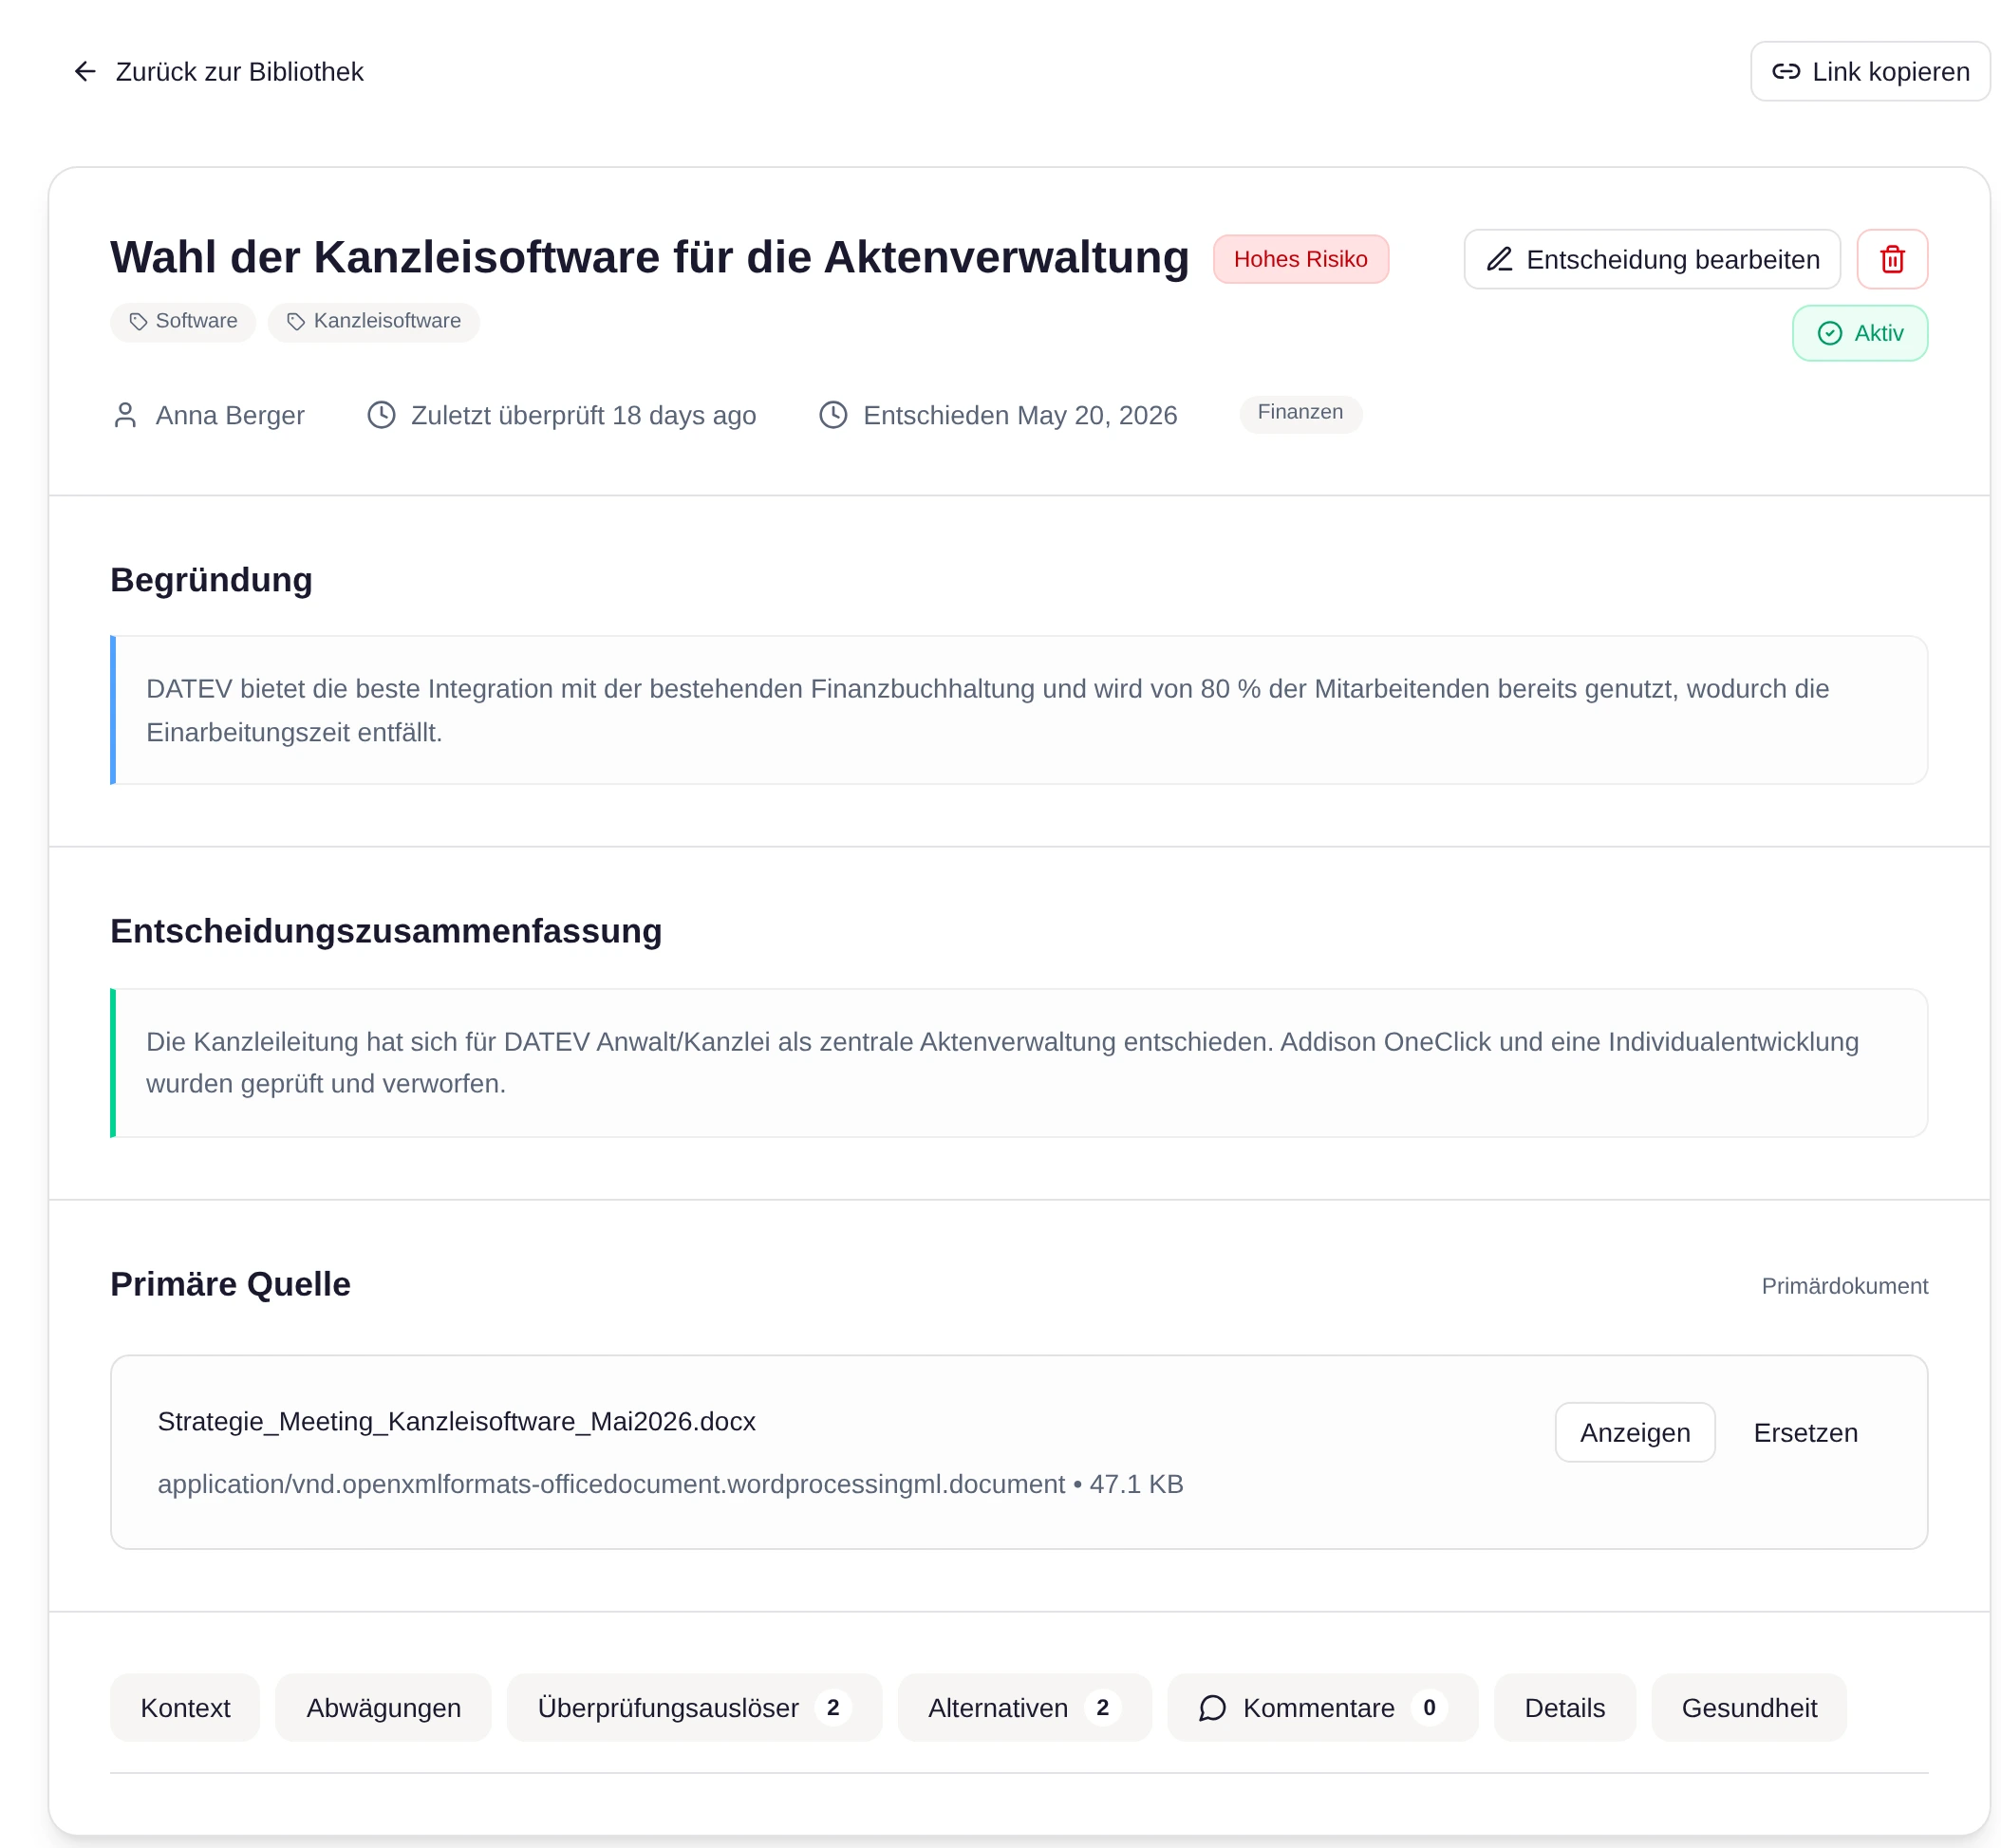Click the Aktiv status badge
Image resolution: width=2001 pixels, height=1848 pixels.
click(1859, 333)
